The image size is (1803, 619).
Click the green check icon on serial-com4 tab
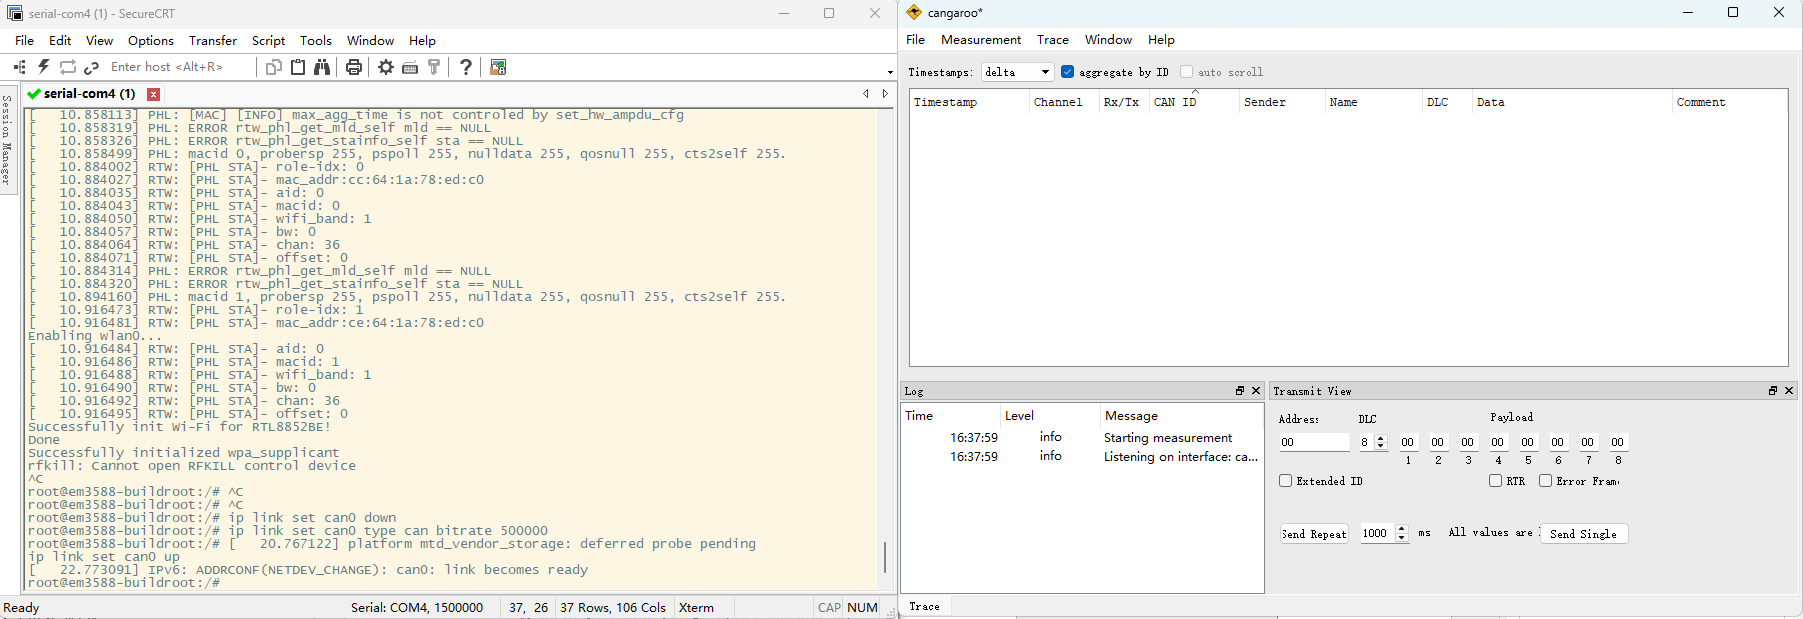pyautogui.click(x=34, y=94)
